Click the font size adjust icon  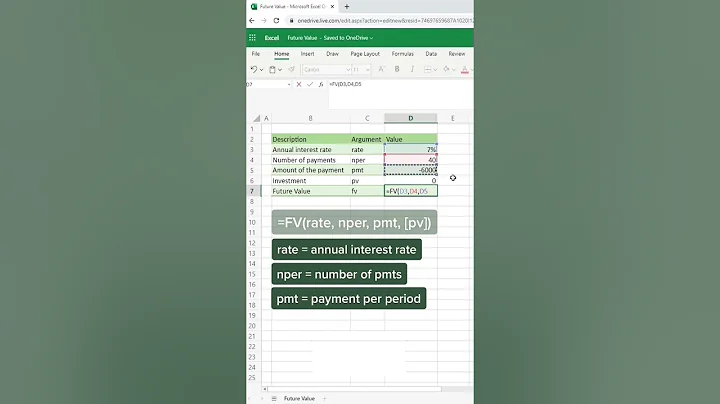point(381,69)
